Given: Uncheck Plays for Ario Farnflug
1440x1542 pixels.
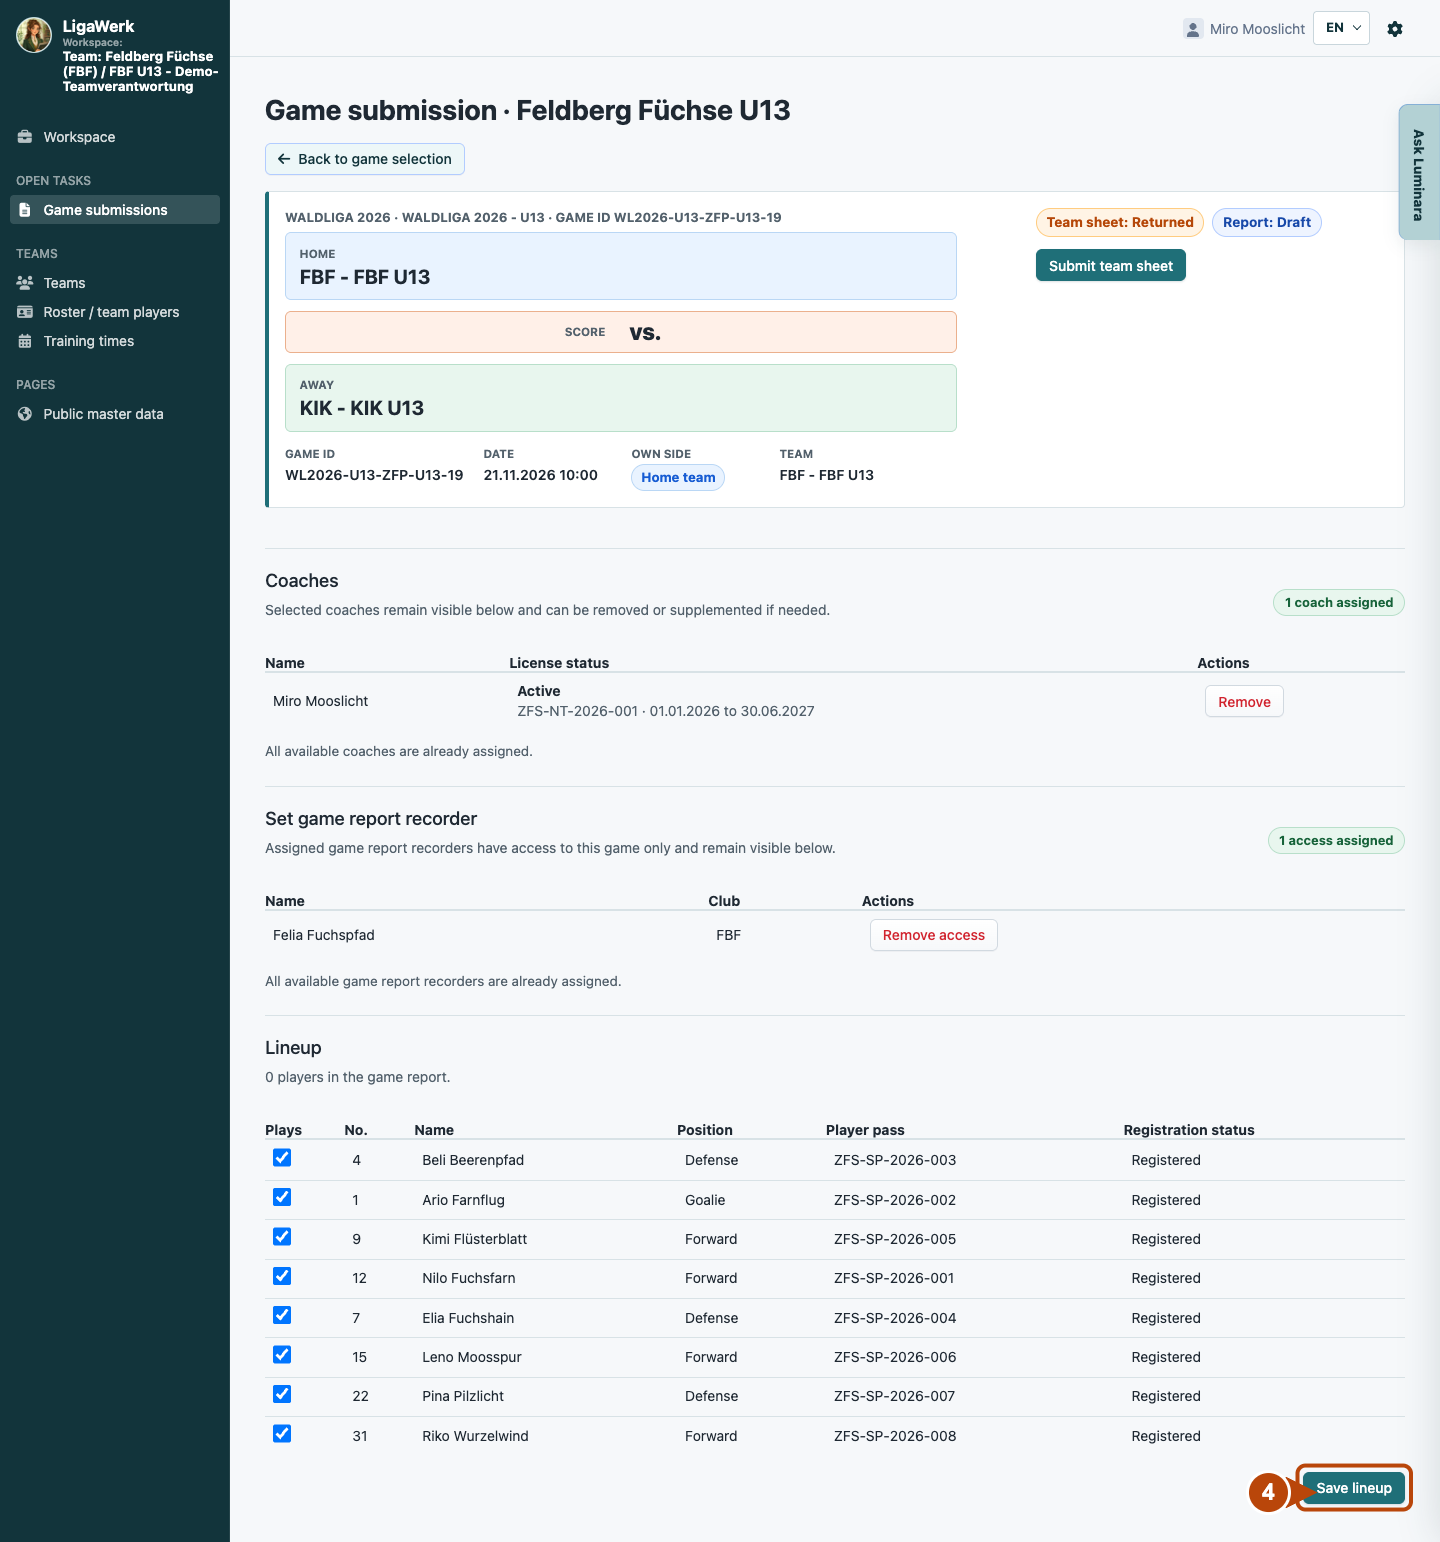Looking at the screenshot, I should coord(282,1197).
